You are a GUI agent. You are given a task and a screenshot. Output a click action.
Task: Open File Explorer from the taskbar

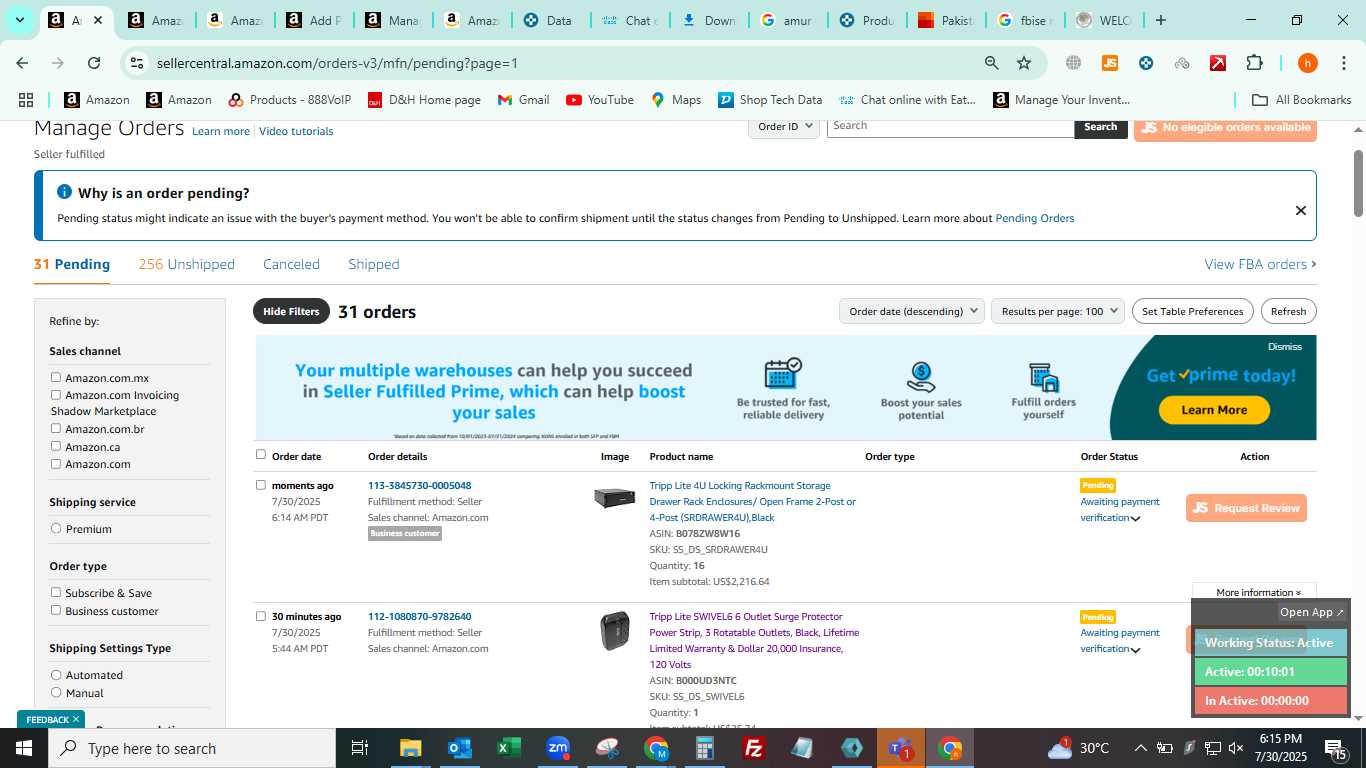click(x=410, y=748)
